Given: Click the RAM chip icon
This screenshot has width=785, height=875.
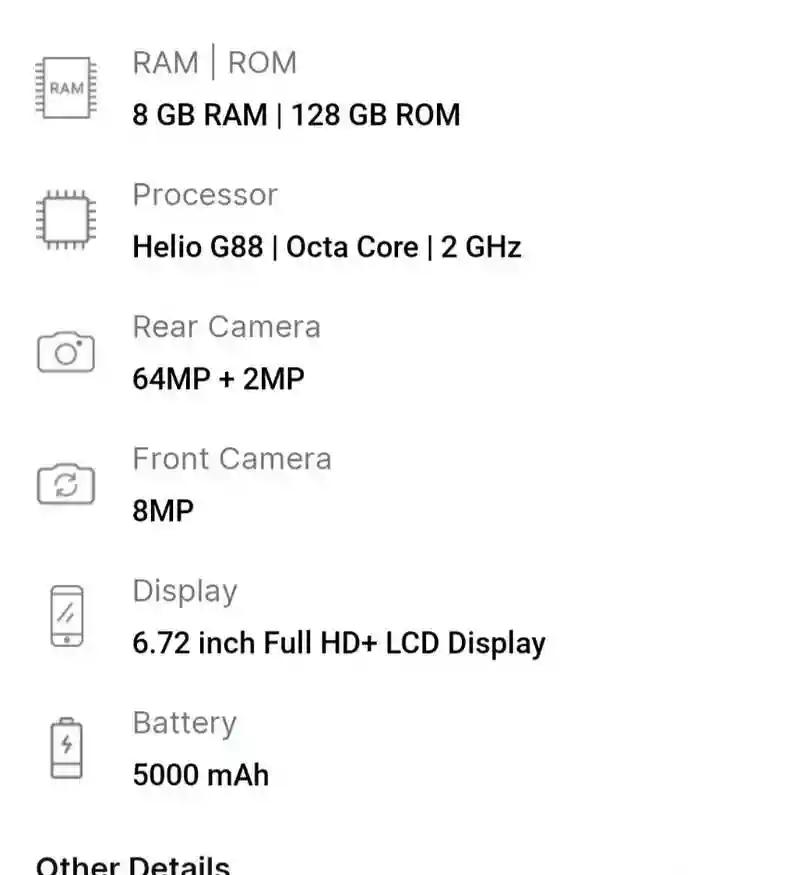Looking at the screenshot, I should click(66, 88).
